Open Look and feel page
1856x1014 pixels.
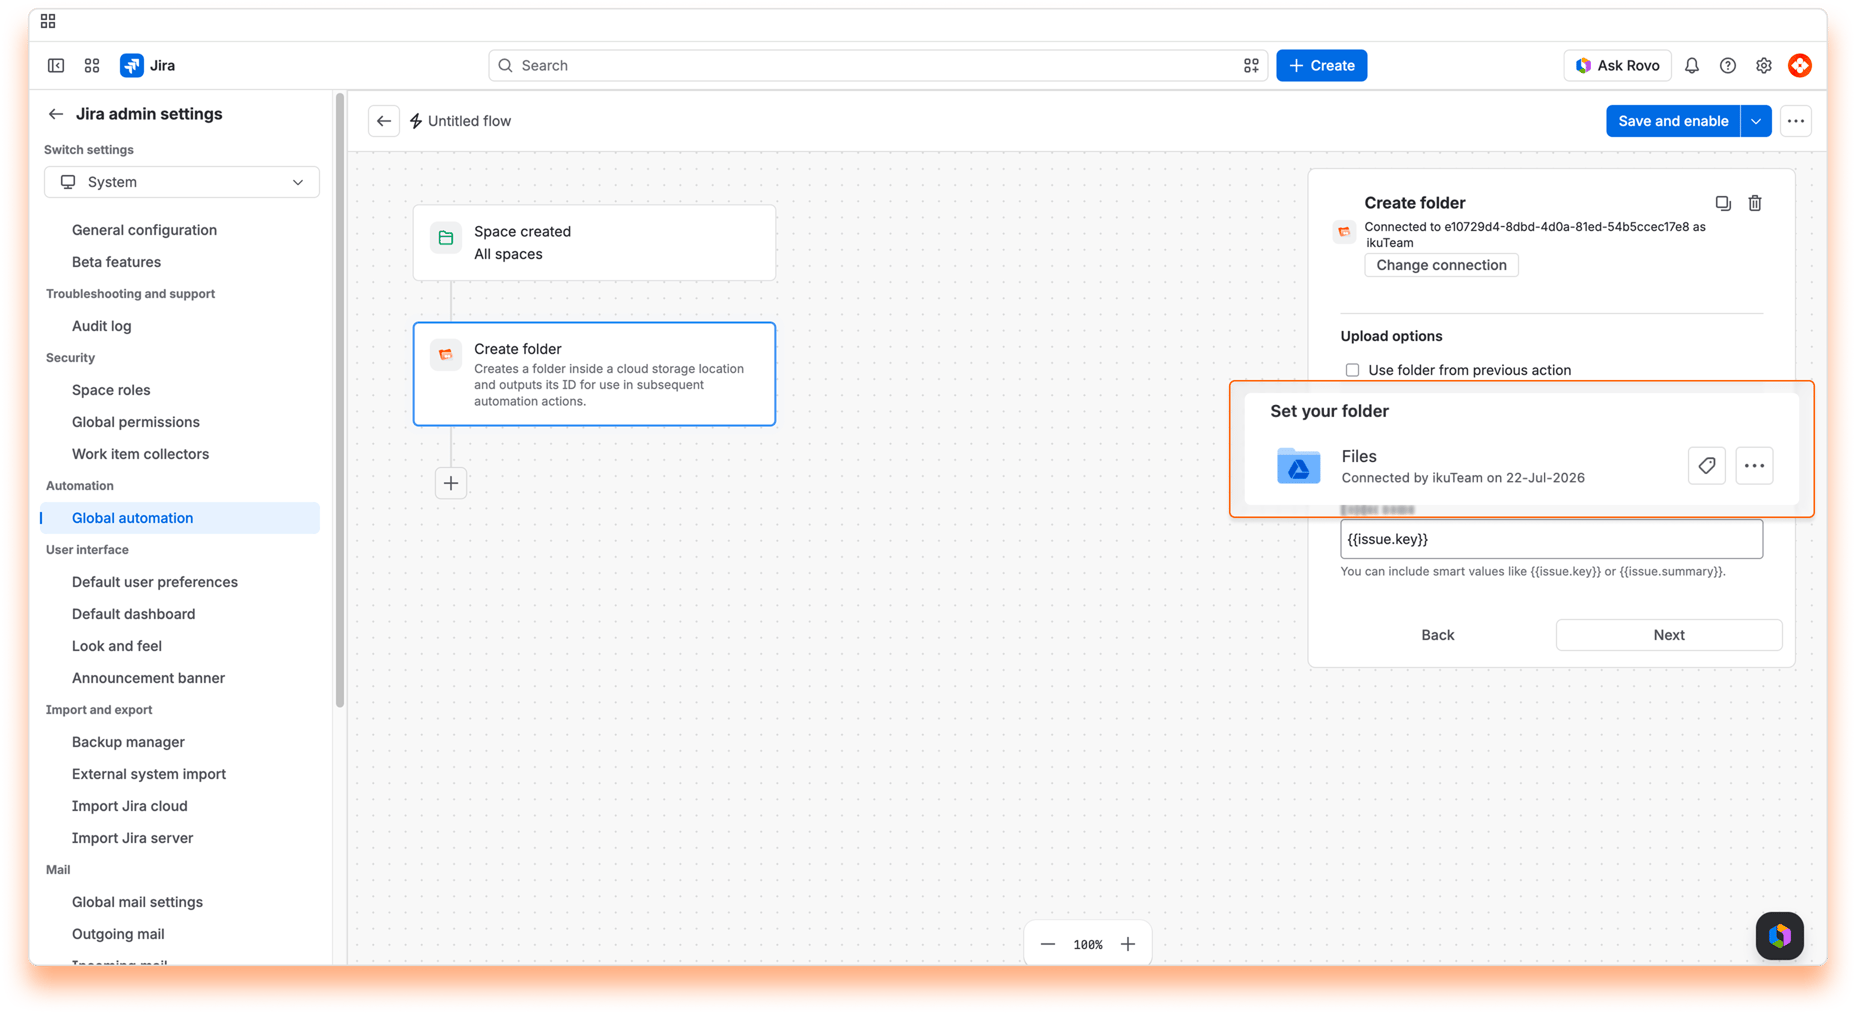click(116, 646)
